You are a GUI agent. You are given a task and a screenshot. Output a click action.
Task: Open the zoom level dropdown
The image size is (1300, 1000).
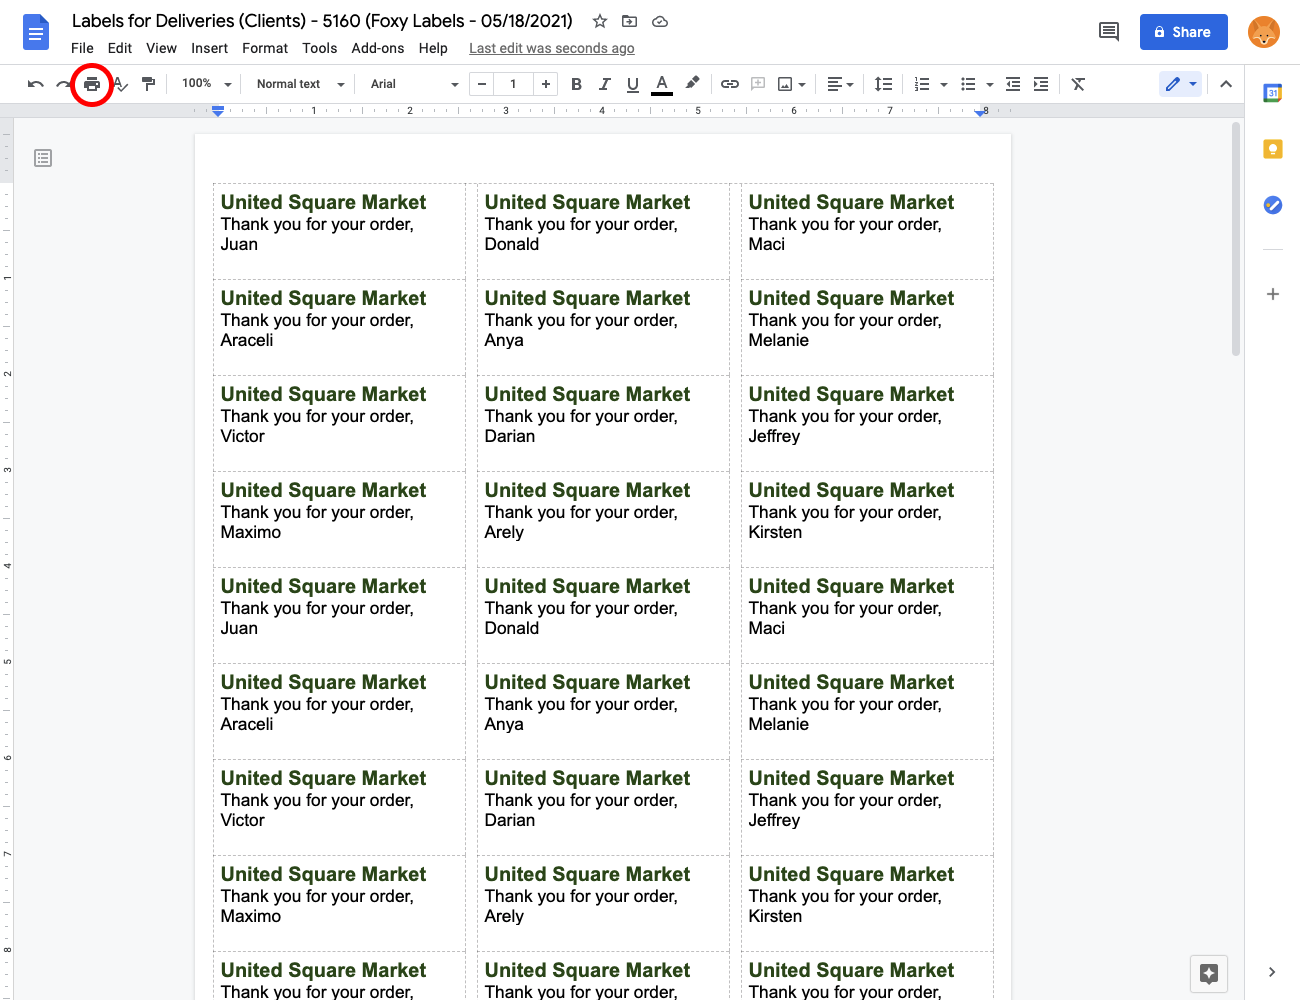coord(205,84)
